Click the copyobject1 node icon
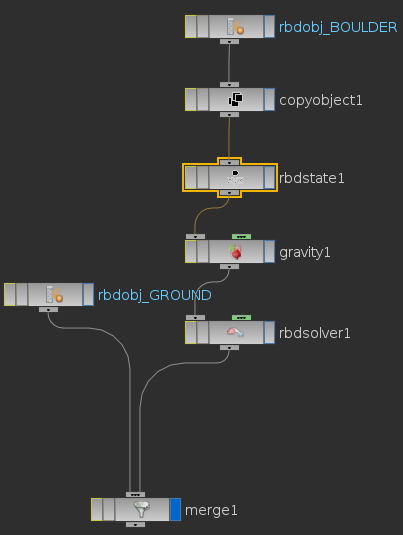 (x=235, y=100)
